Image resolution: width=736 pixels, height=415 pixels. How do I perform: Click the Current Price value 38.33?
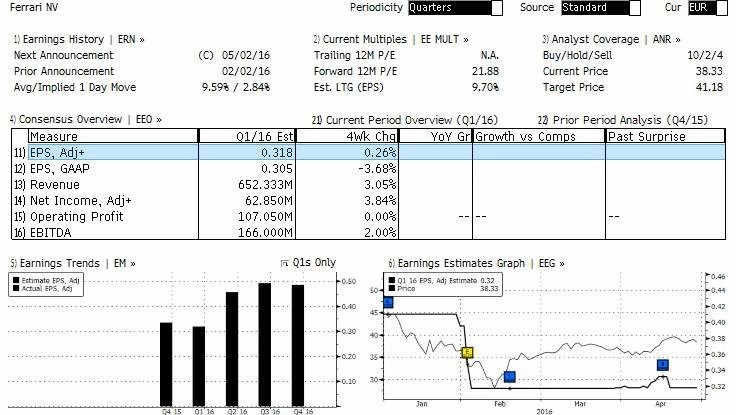(709, 71)
